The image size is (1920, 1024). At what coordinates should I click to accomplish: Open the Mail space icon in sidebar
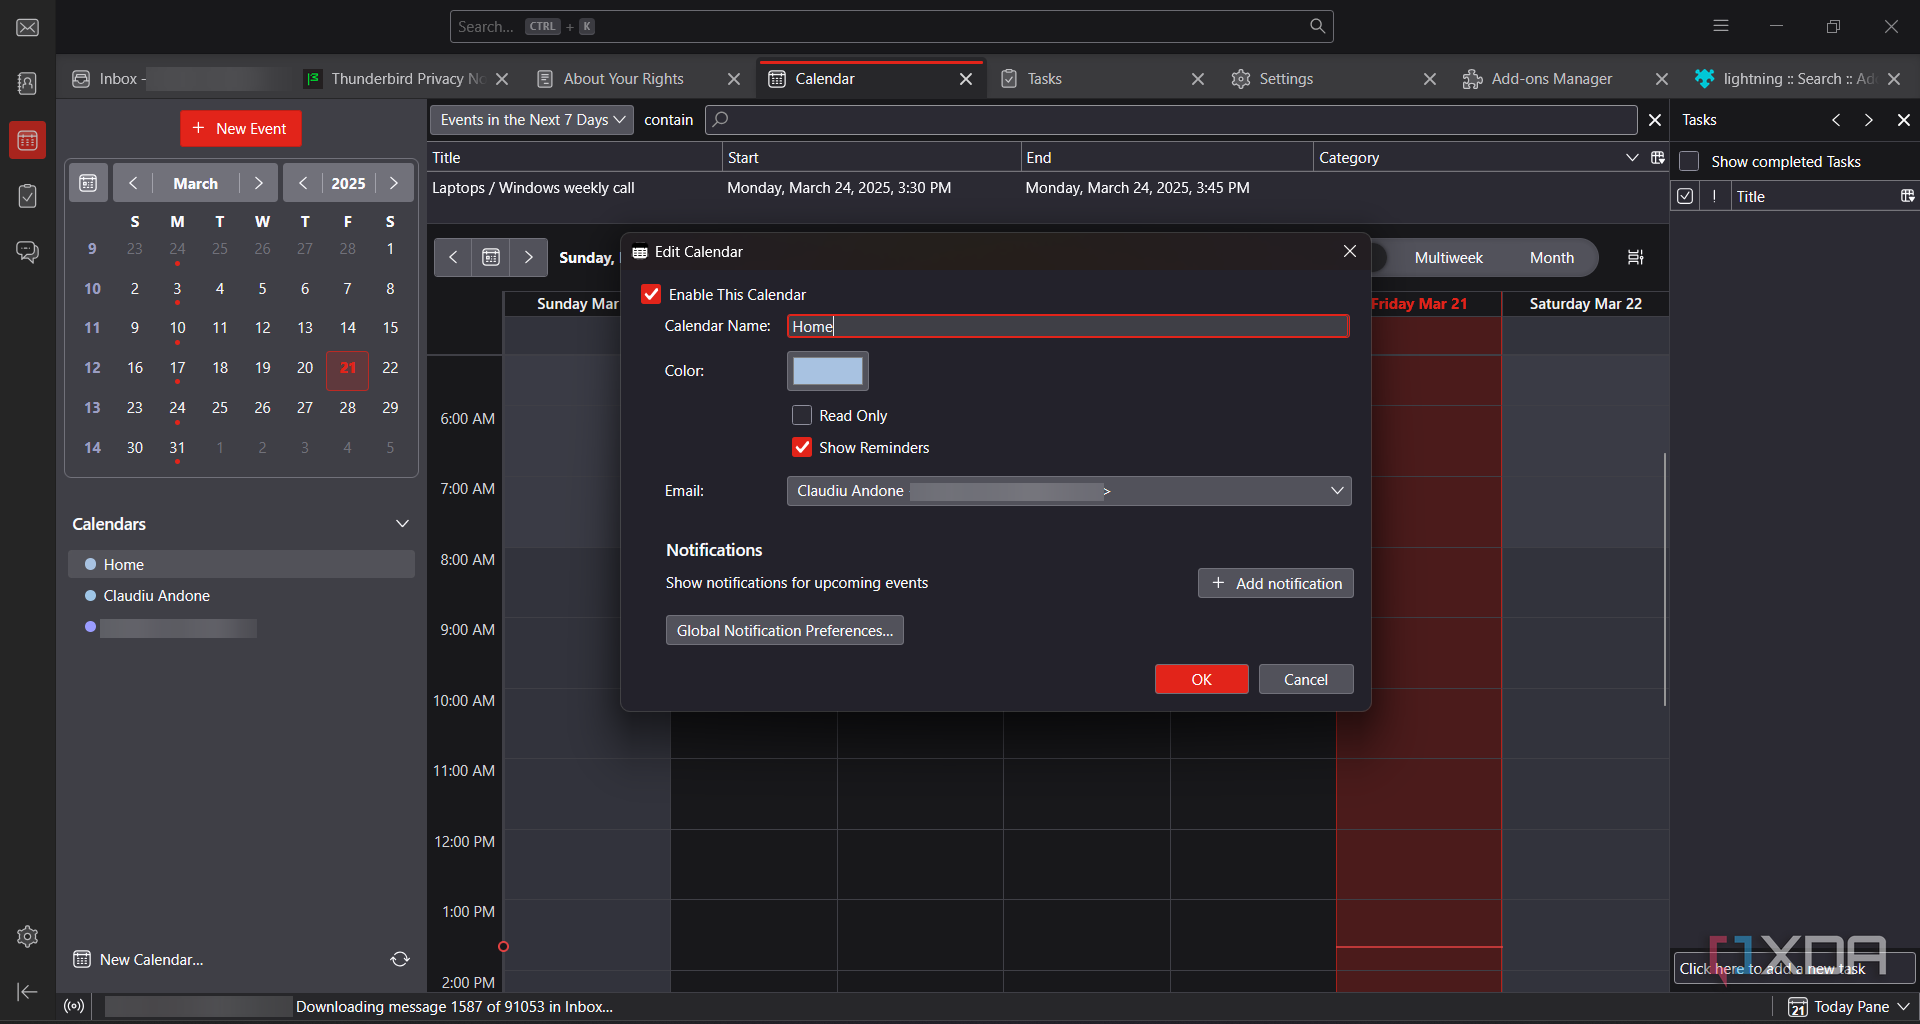click(x=27, y=27)
